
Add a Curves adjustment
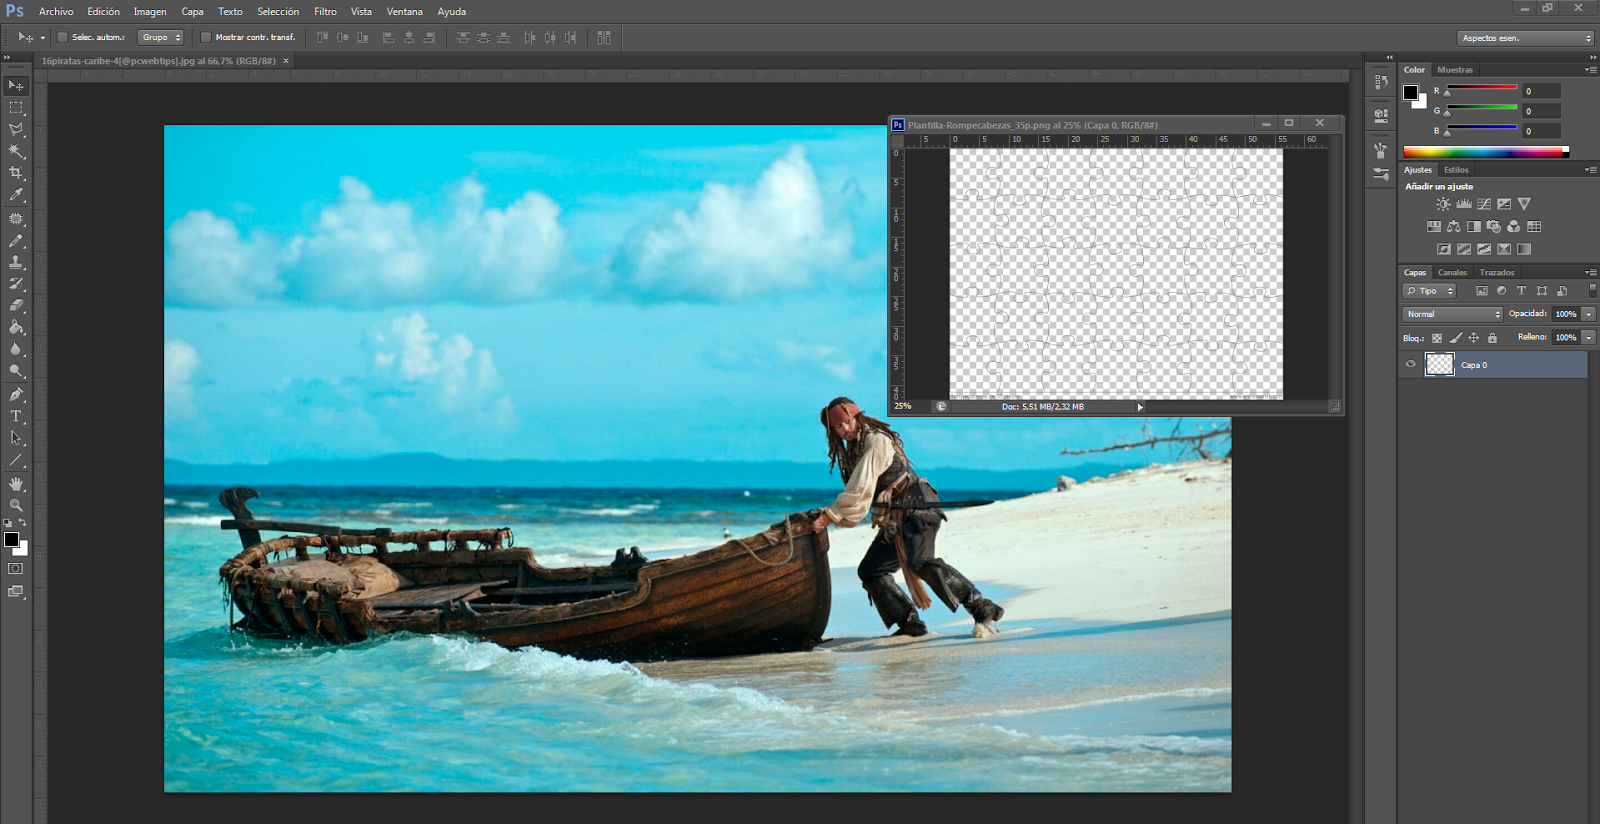tap(1484, 204)
